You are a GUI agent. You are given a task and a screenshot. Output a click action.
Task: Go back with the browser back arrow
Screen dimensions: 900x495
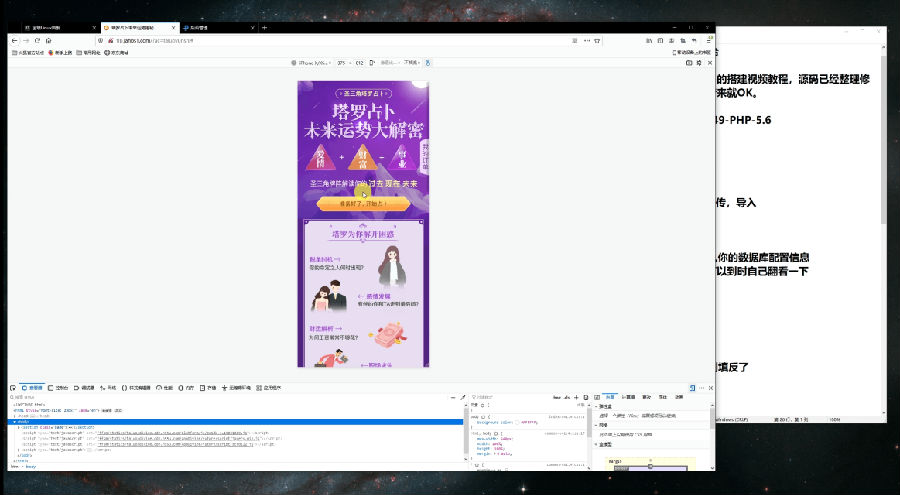(14, 40)
